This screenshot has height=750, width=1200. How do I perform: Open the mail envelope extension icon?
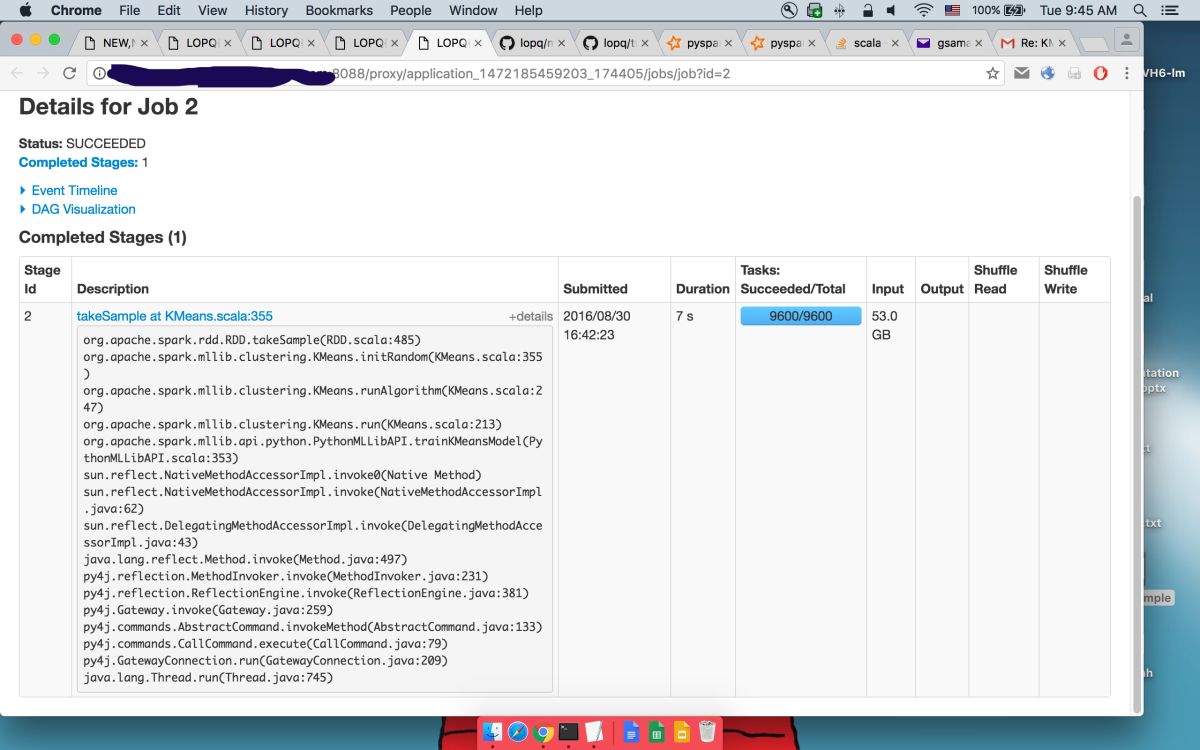1021,73
